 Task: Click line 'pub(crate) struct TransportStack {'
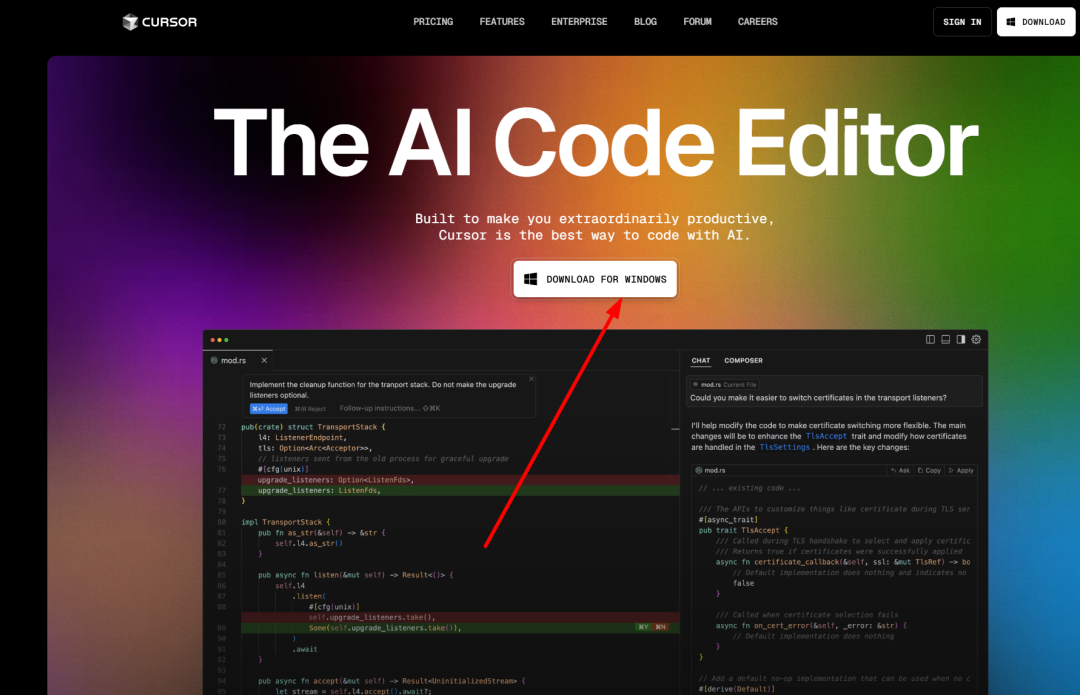[x=313, y=427]
